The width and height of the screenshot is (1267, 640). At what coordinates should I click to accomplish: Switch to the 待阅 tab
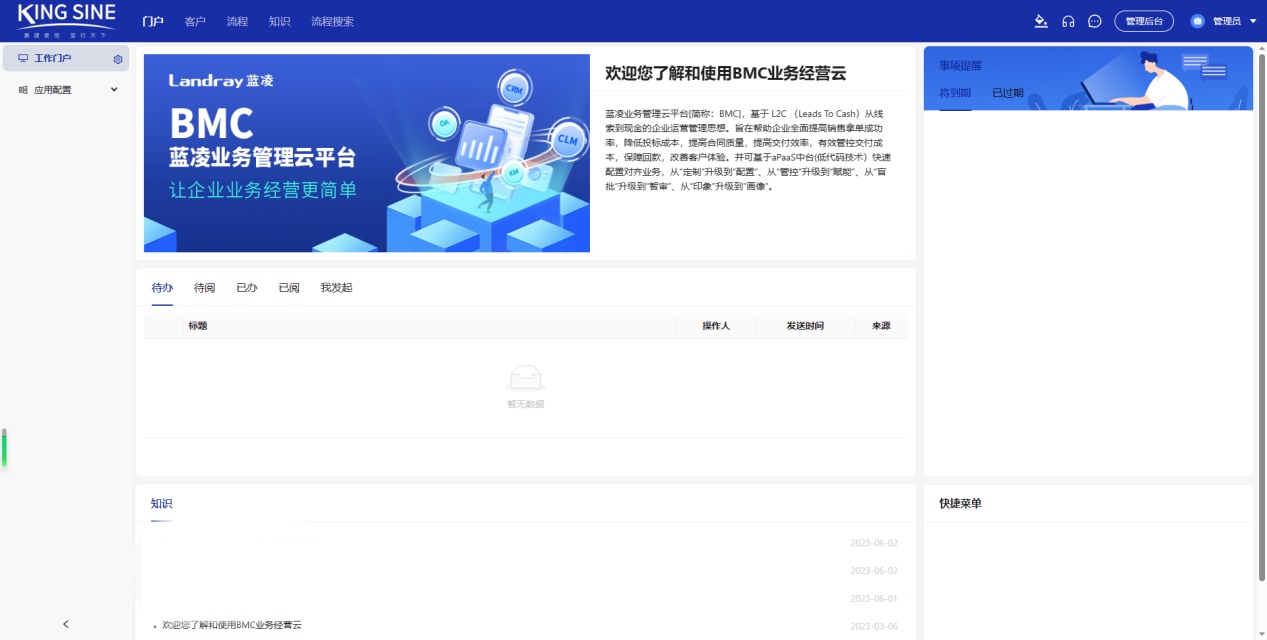(x=204, y=288)
